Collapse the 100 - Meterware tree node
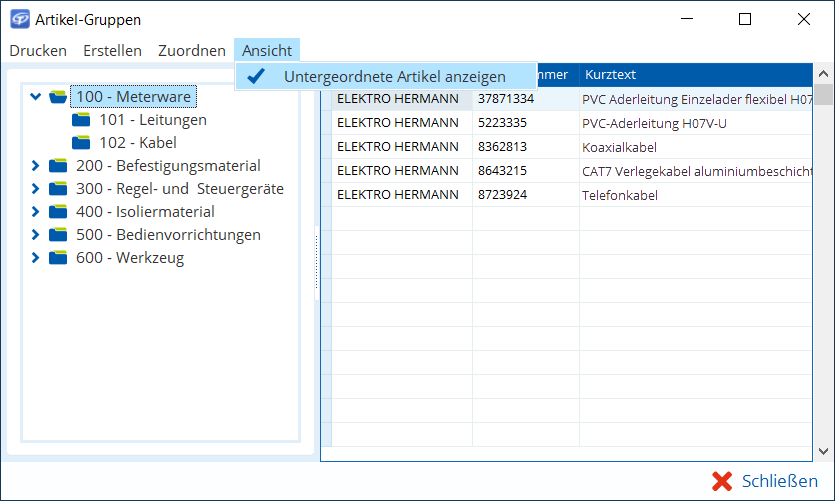 (x=36, y=97)
